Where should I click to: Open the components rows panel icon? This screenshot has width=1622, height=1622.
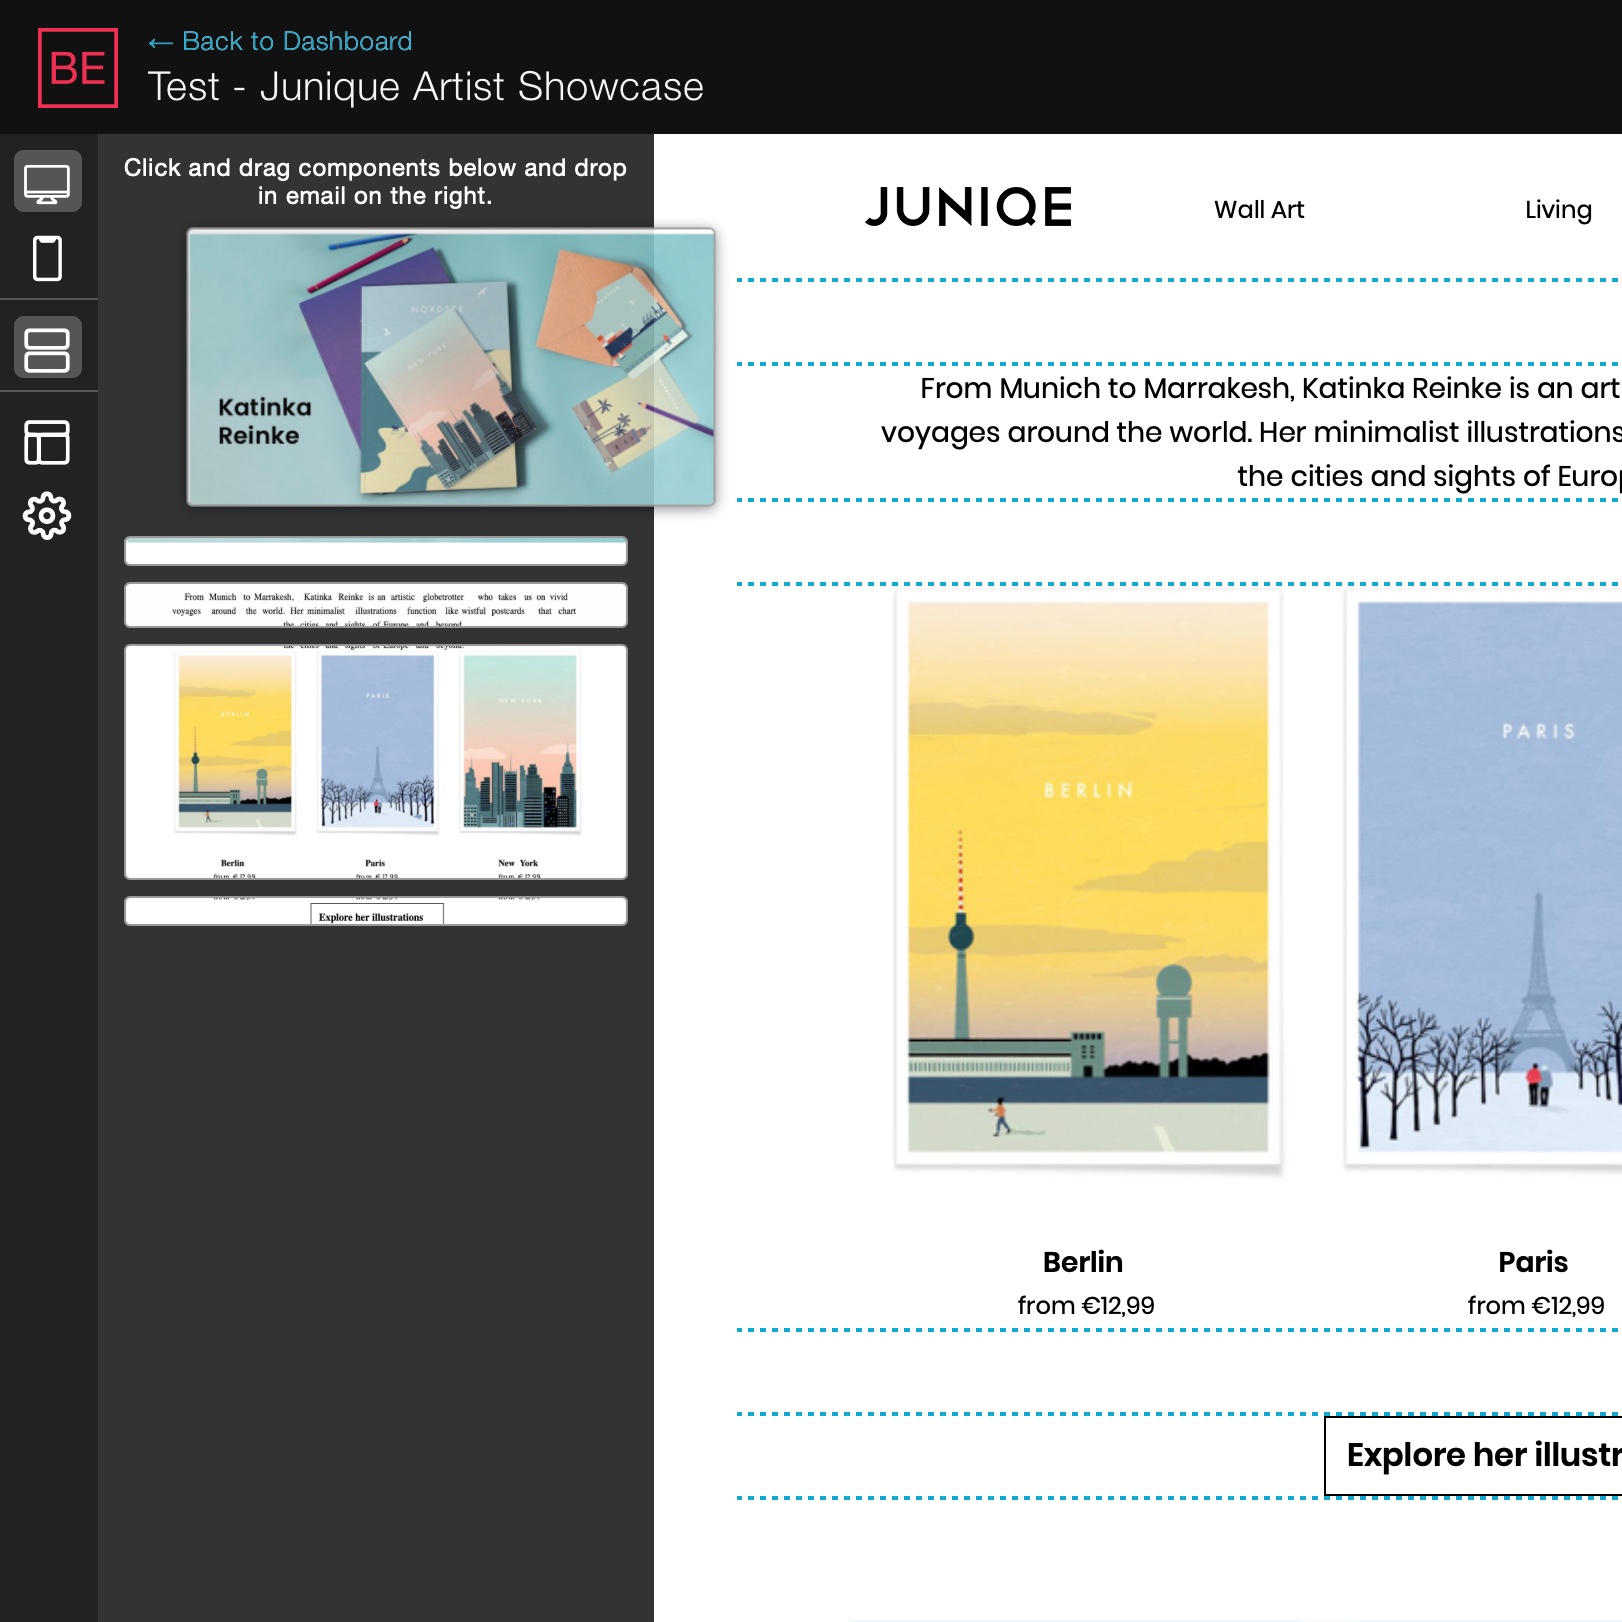click(x=48, y=348)
